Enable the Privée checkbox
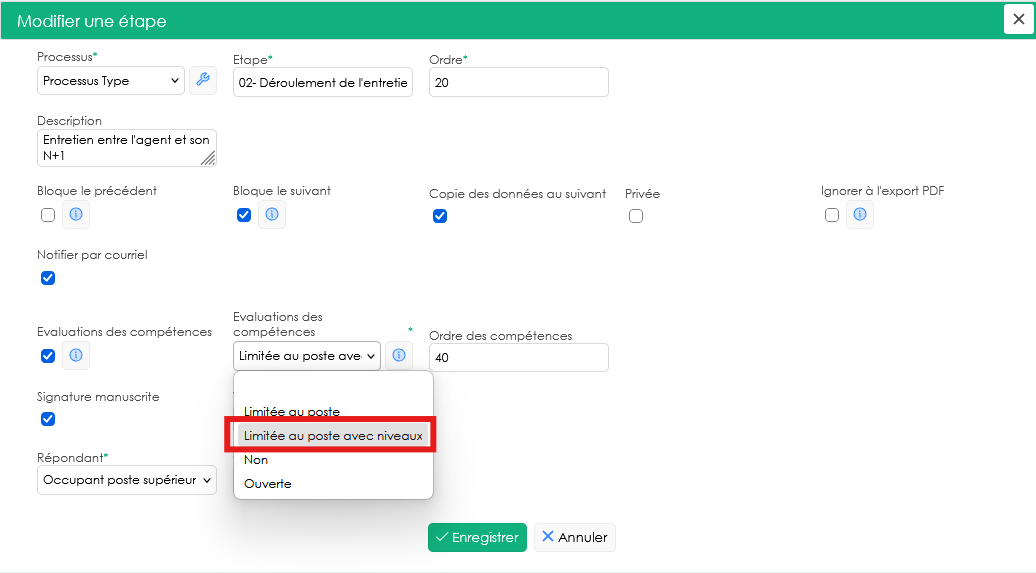1036x573 pixels. click(636, 216)
